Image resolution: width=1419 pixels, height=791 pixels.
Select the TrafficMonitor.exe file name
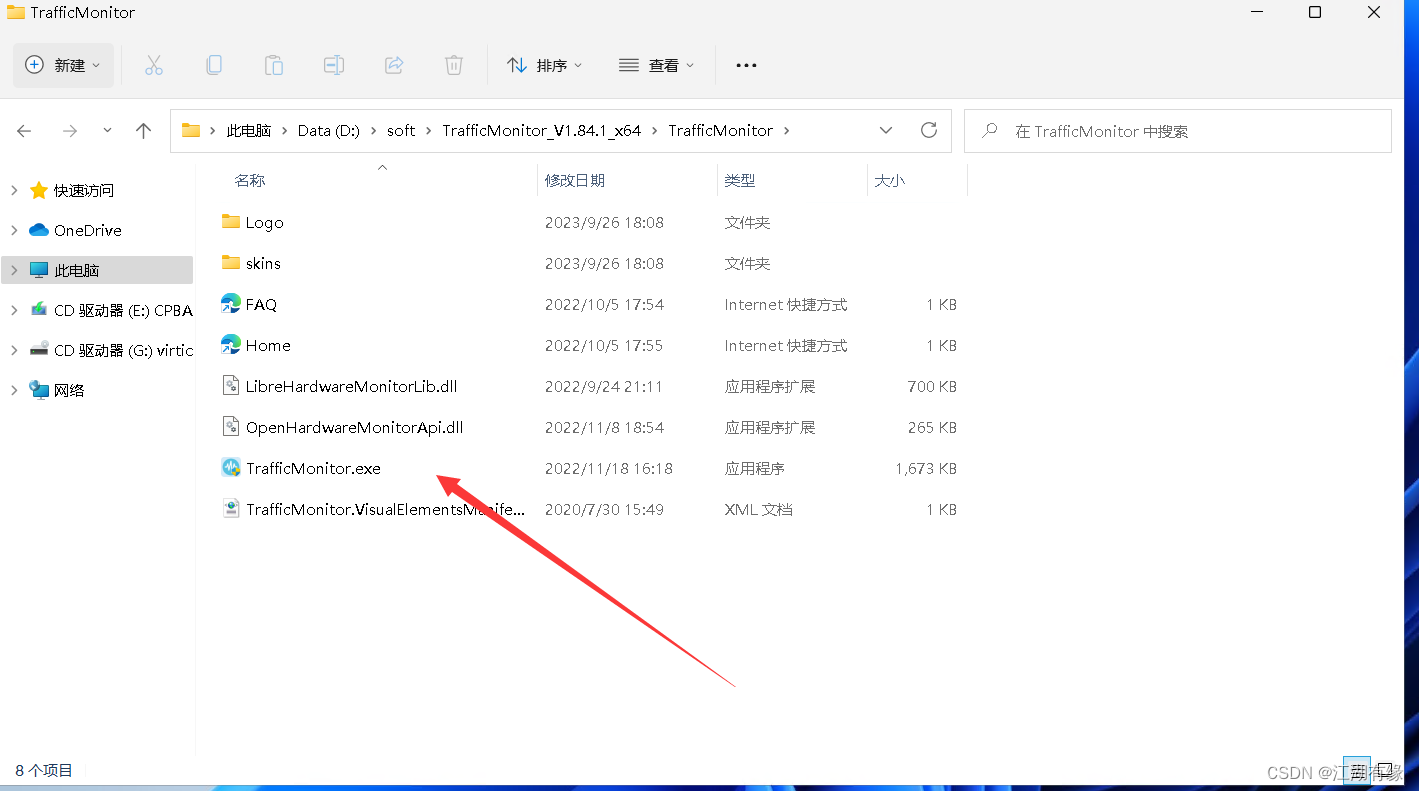313,468
